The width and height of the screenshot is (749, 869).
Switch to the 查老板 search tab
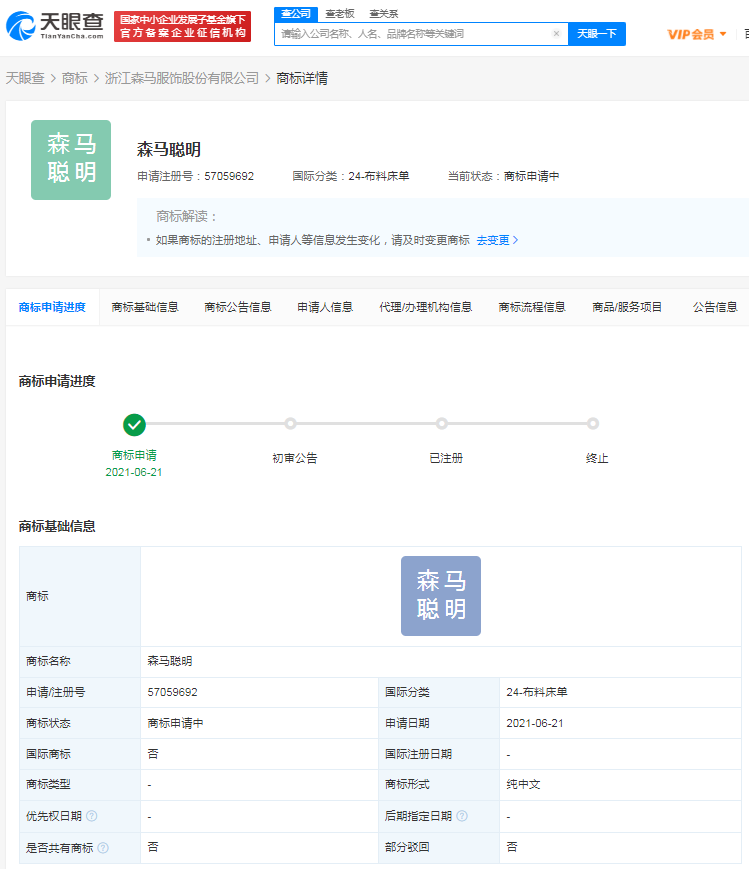pyautogui.click(x=338, y=14)
